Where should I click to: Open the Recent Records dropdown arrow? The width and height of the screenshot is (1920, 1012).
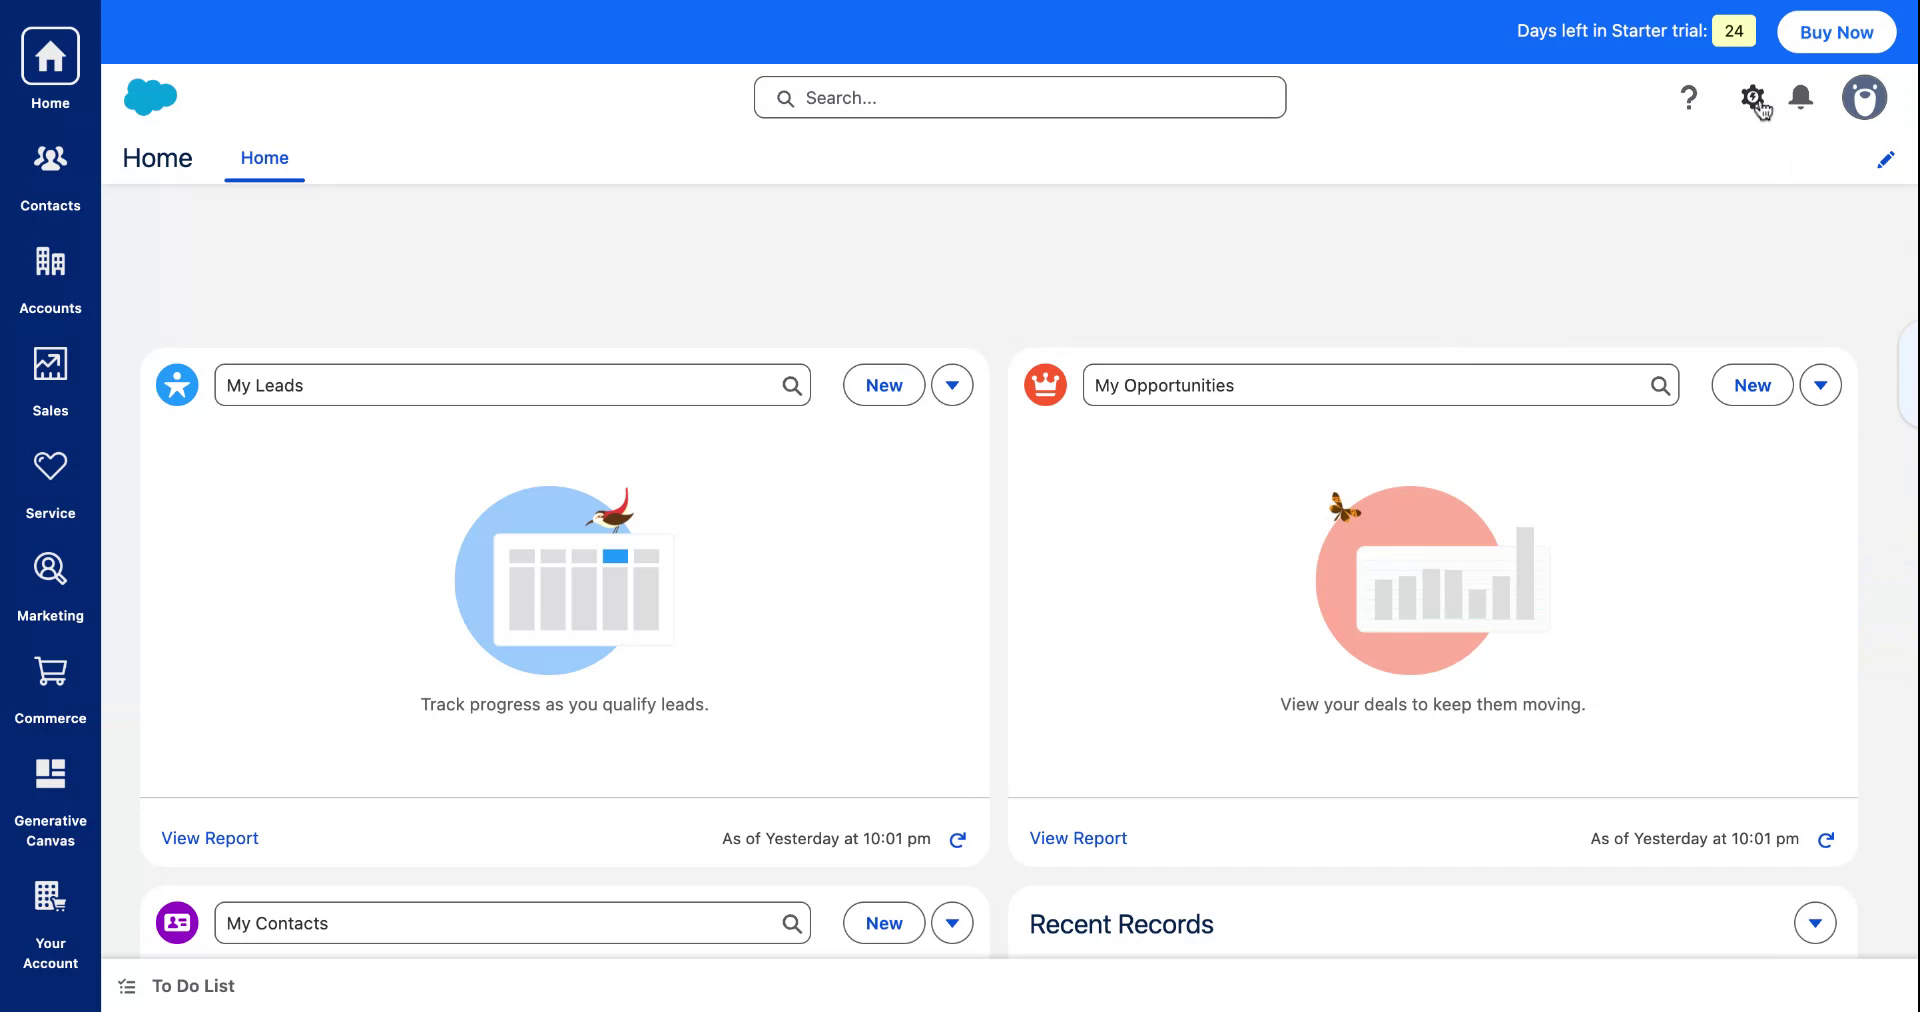(x=1816, y=923)
